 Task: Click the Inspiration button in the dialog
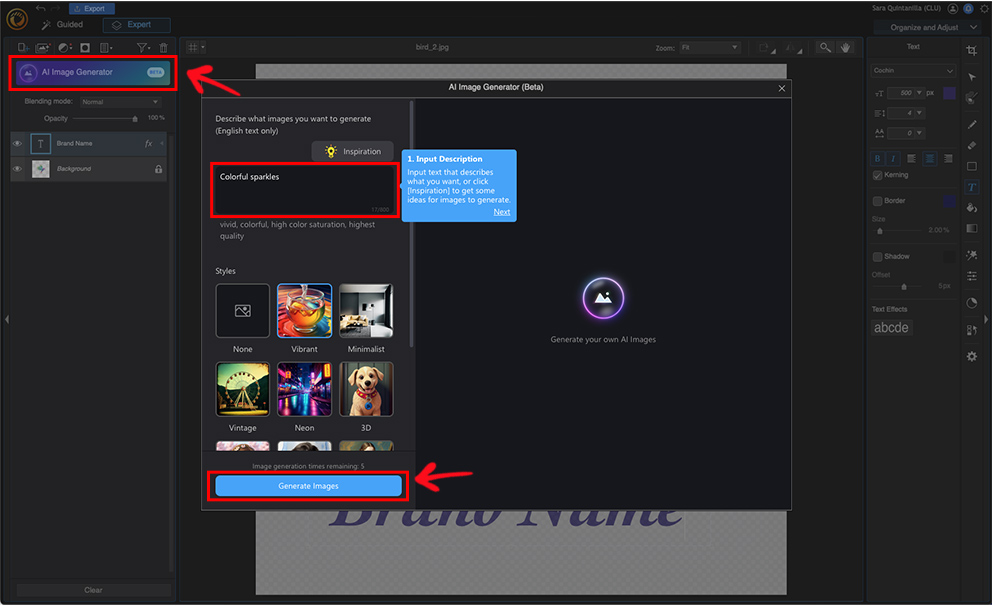[352, 151]
